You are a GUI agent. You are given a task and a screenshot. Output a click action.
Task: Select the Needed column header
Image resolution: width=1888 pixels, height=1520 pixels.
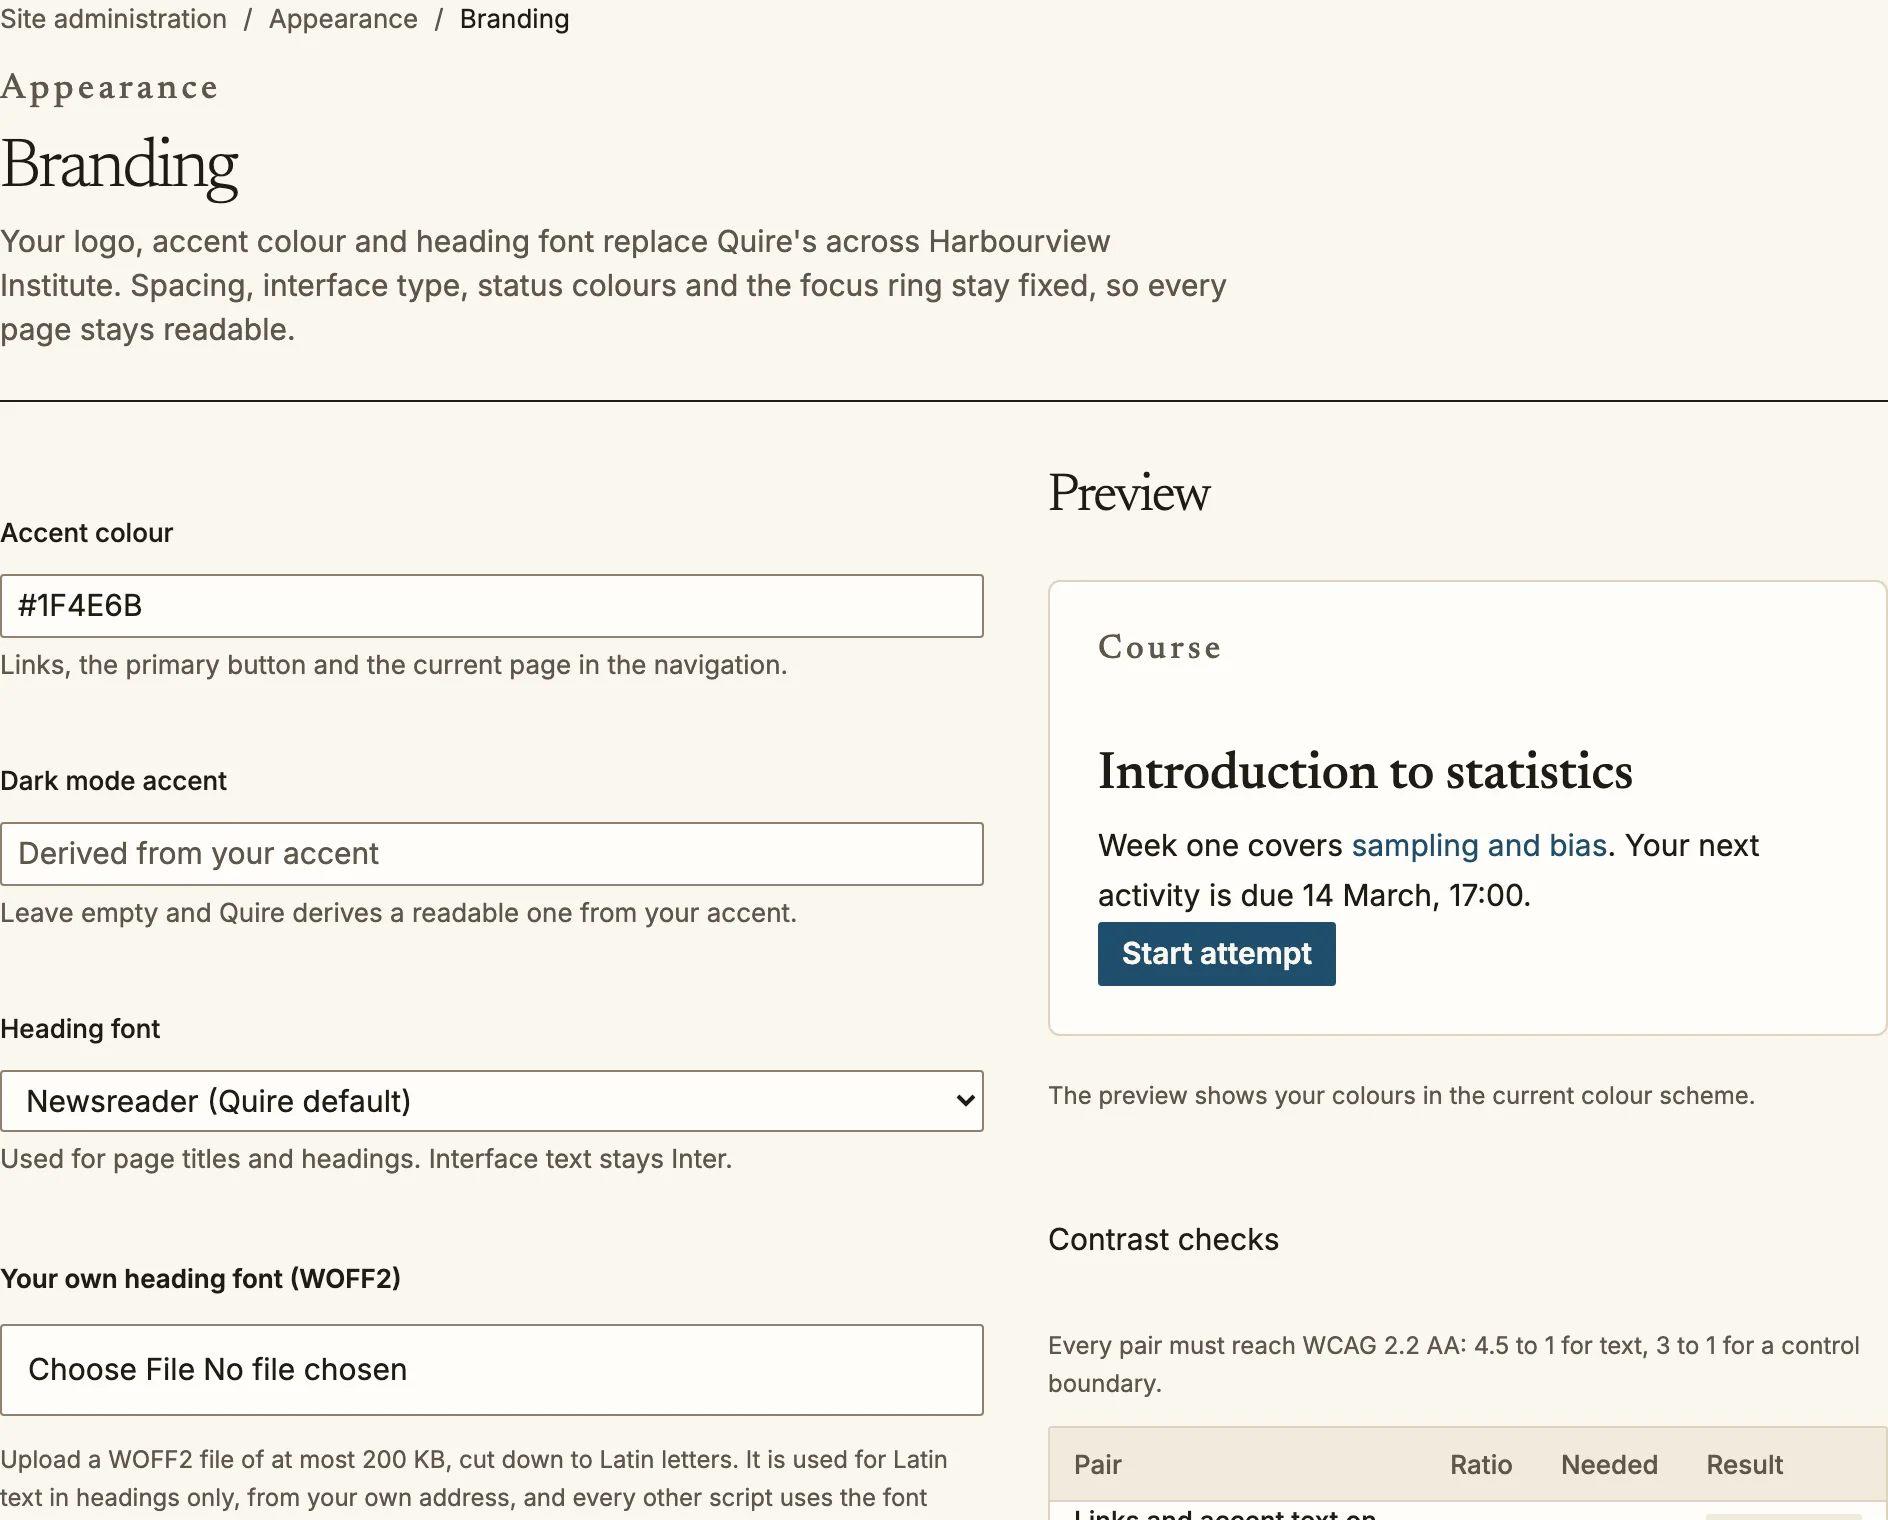[1609, 1465]
